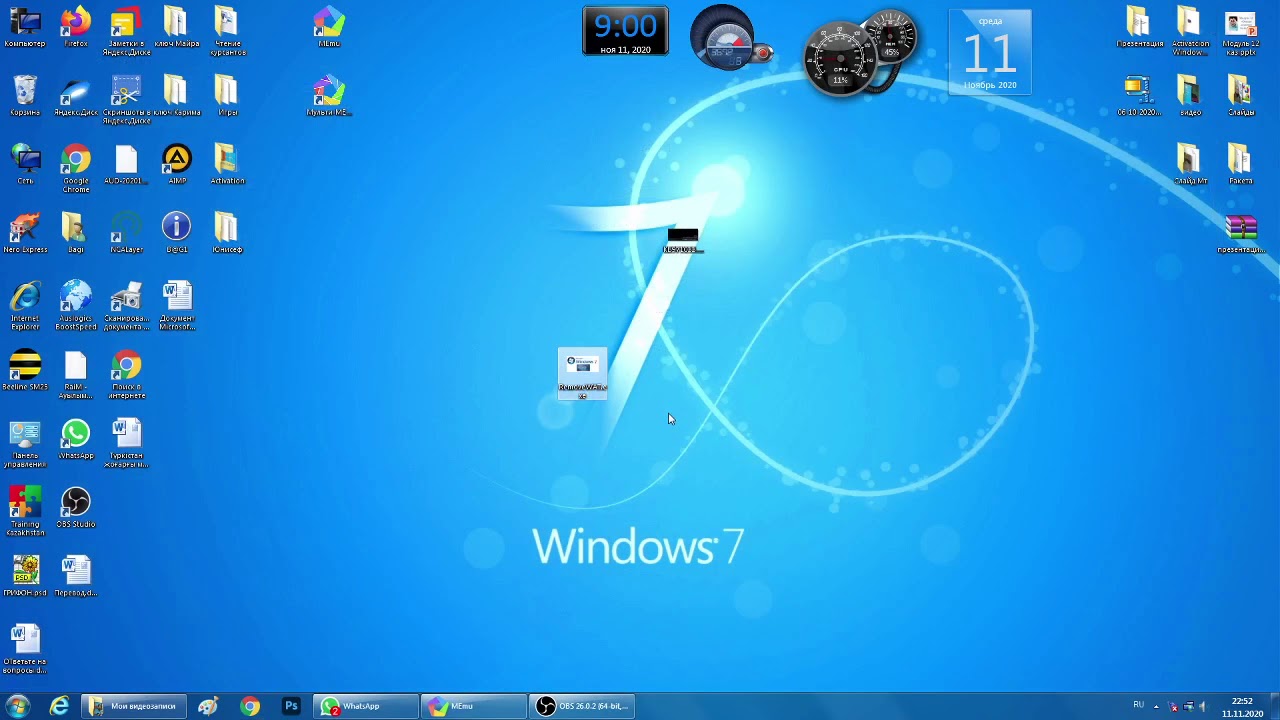Select the RaiM - Ауылым file
1280x720 pixels.
[x=75, y=375]
